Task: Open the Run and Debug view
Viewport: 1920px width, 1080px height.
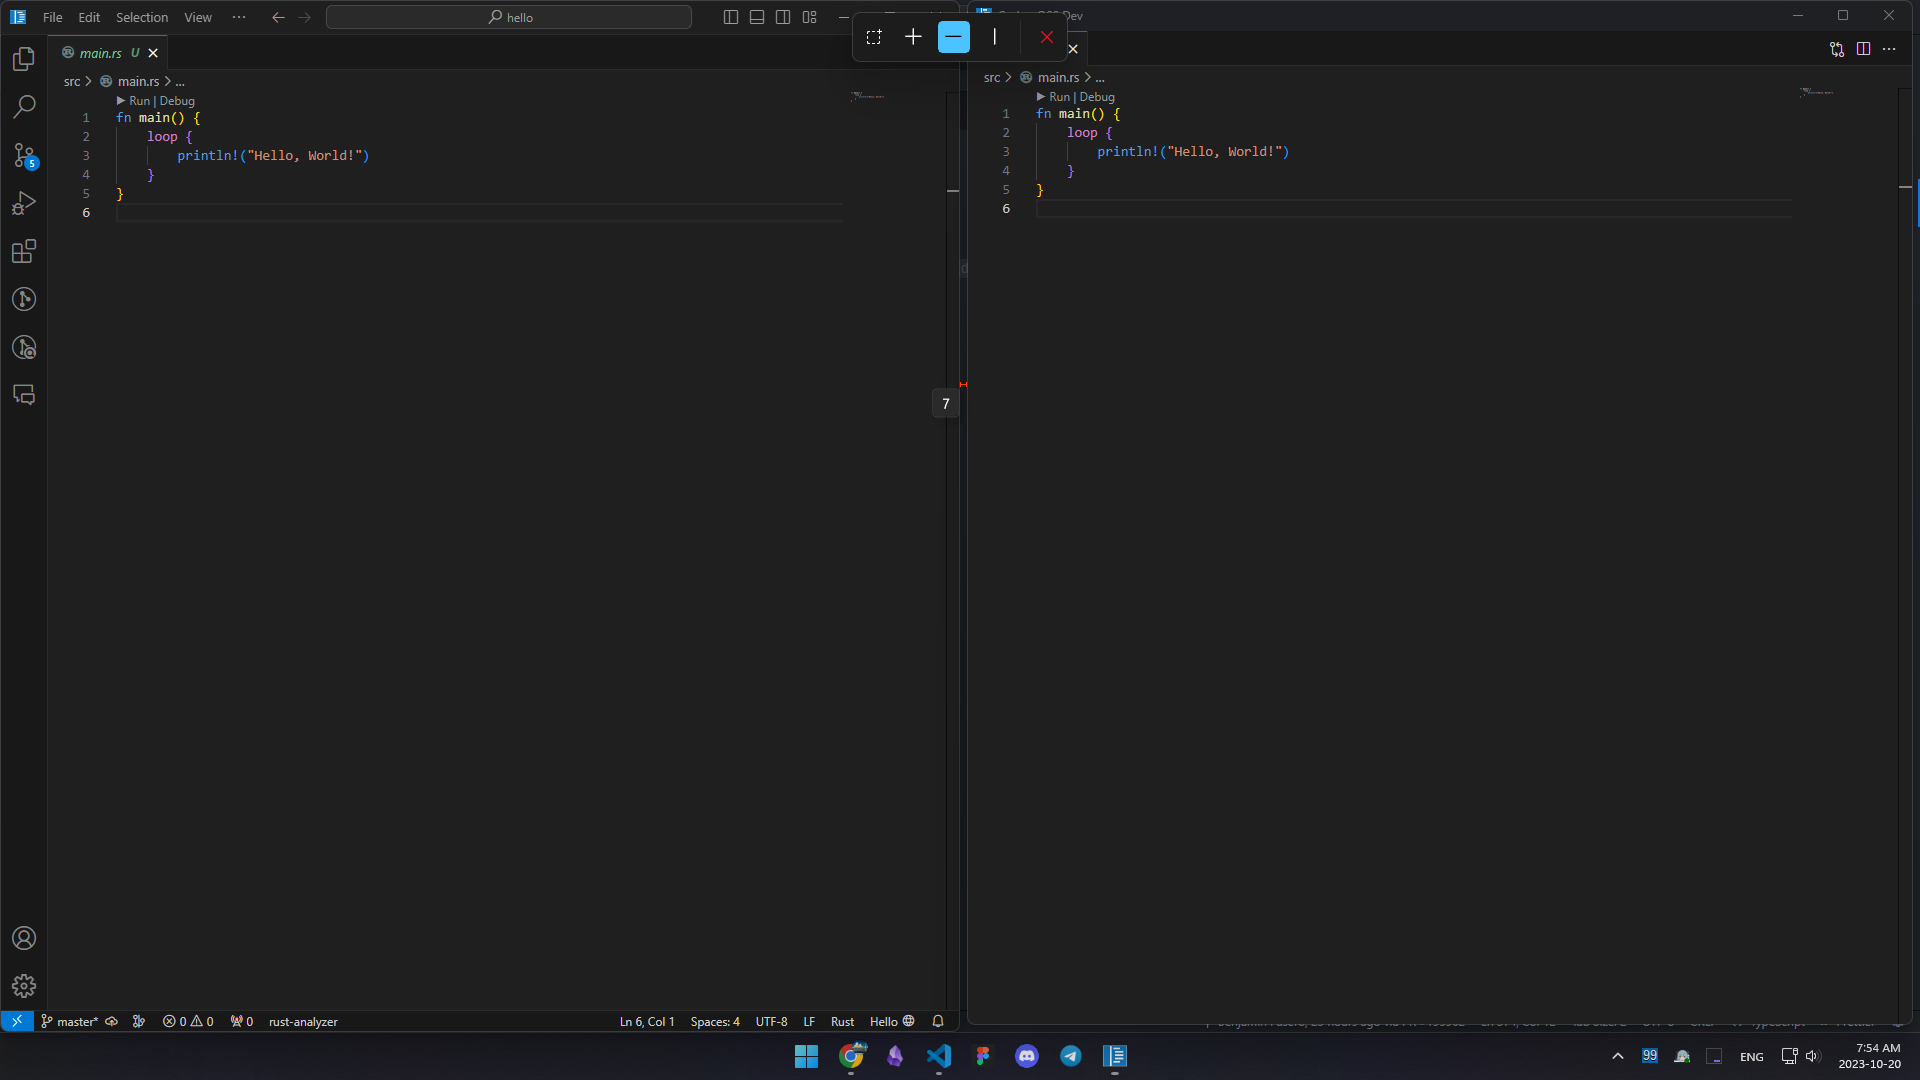Action: click(x=24, y=204)
